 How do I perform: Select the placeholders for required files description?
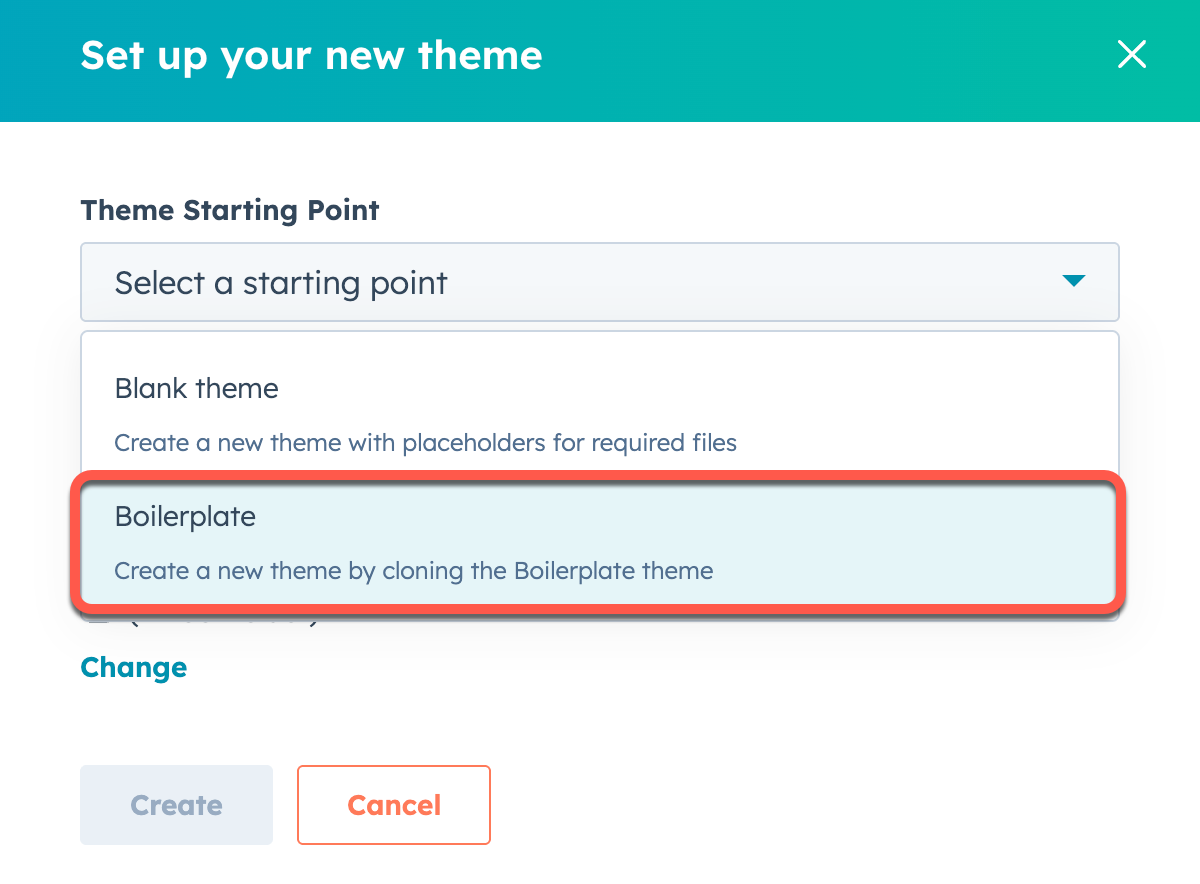[425, 442]
